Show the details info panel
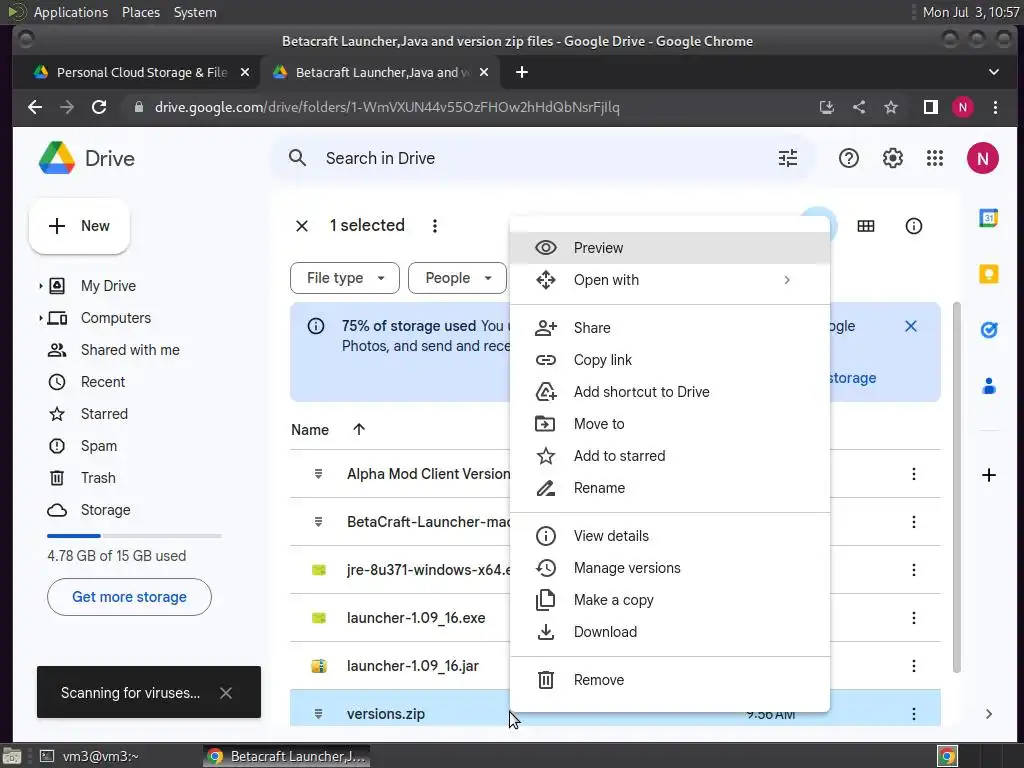 coord(914,226)
